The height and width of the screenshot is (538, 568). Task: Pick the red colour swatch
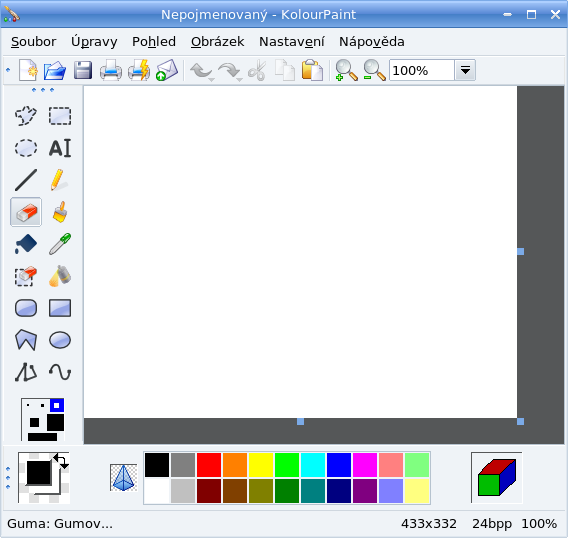click(209, 465)
